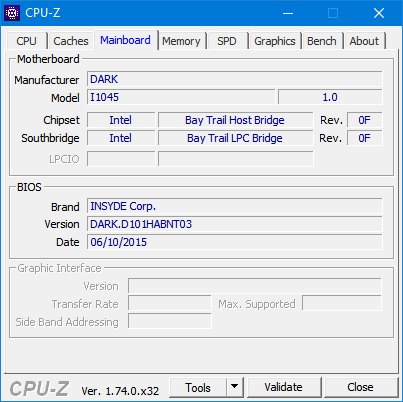Close the CPU-Z window with X
Screen dimensions: 403x402
tap(379, 13)
